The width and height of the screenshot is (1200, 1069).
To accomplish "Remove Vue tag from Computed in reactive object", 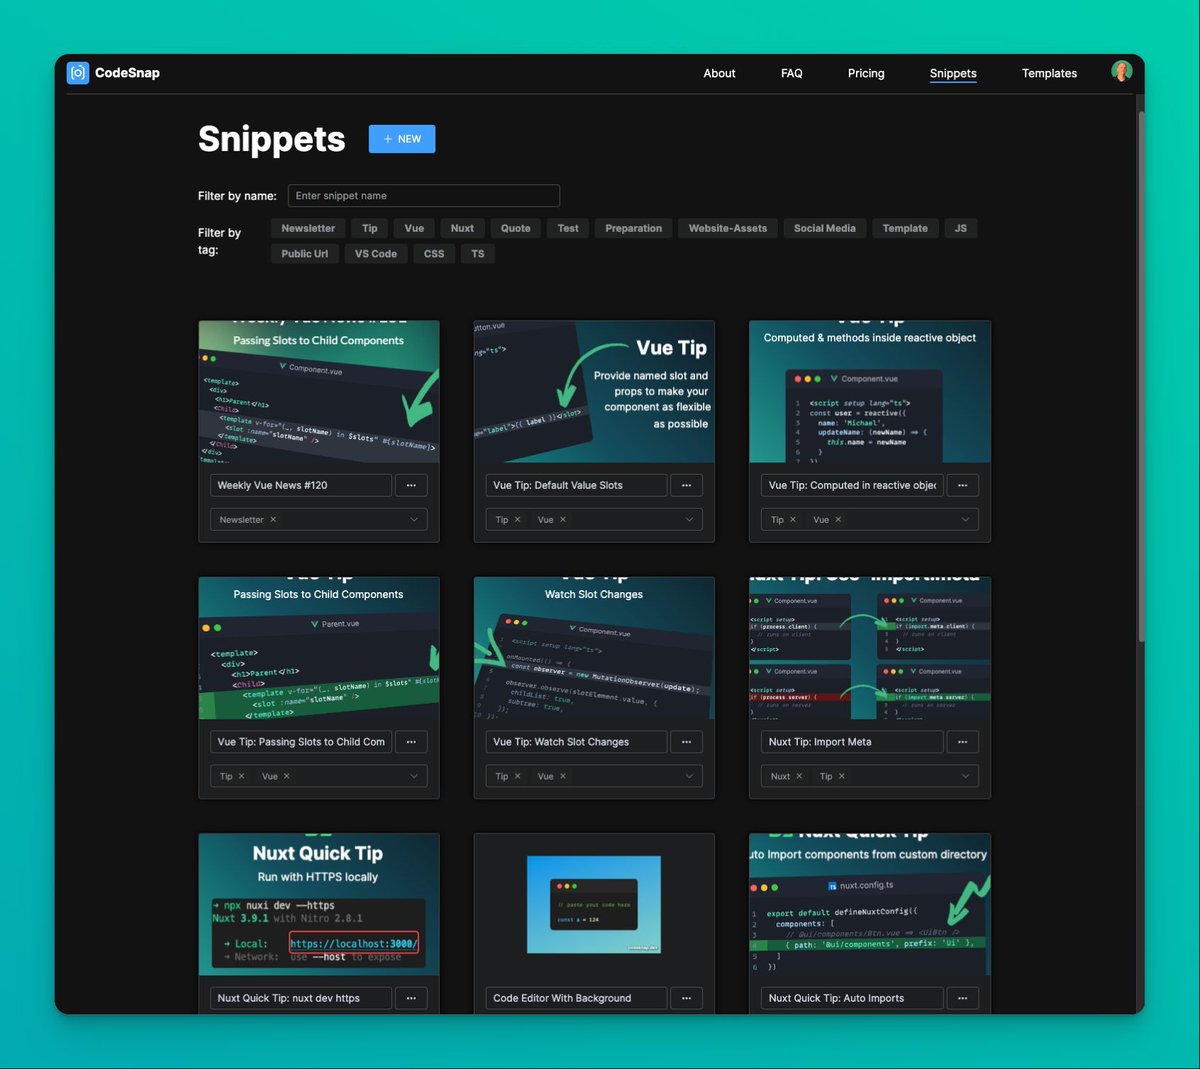I will [x=838, y=520].
